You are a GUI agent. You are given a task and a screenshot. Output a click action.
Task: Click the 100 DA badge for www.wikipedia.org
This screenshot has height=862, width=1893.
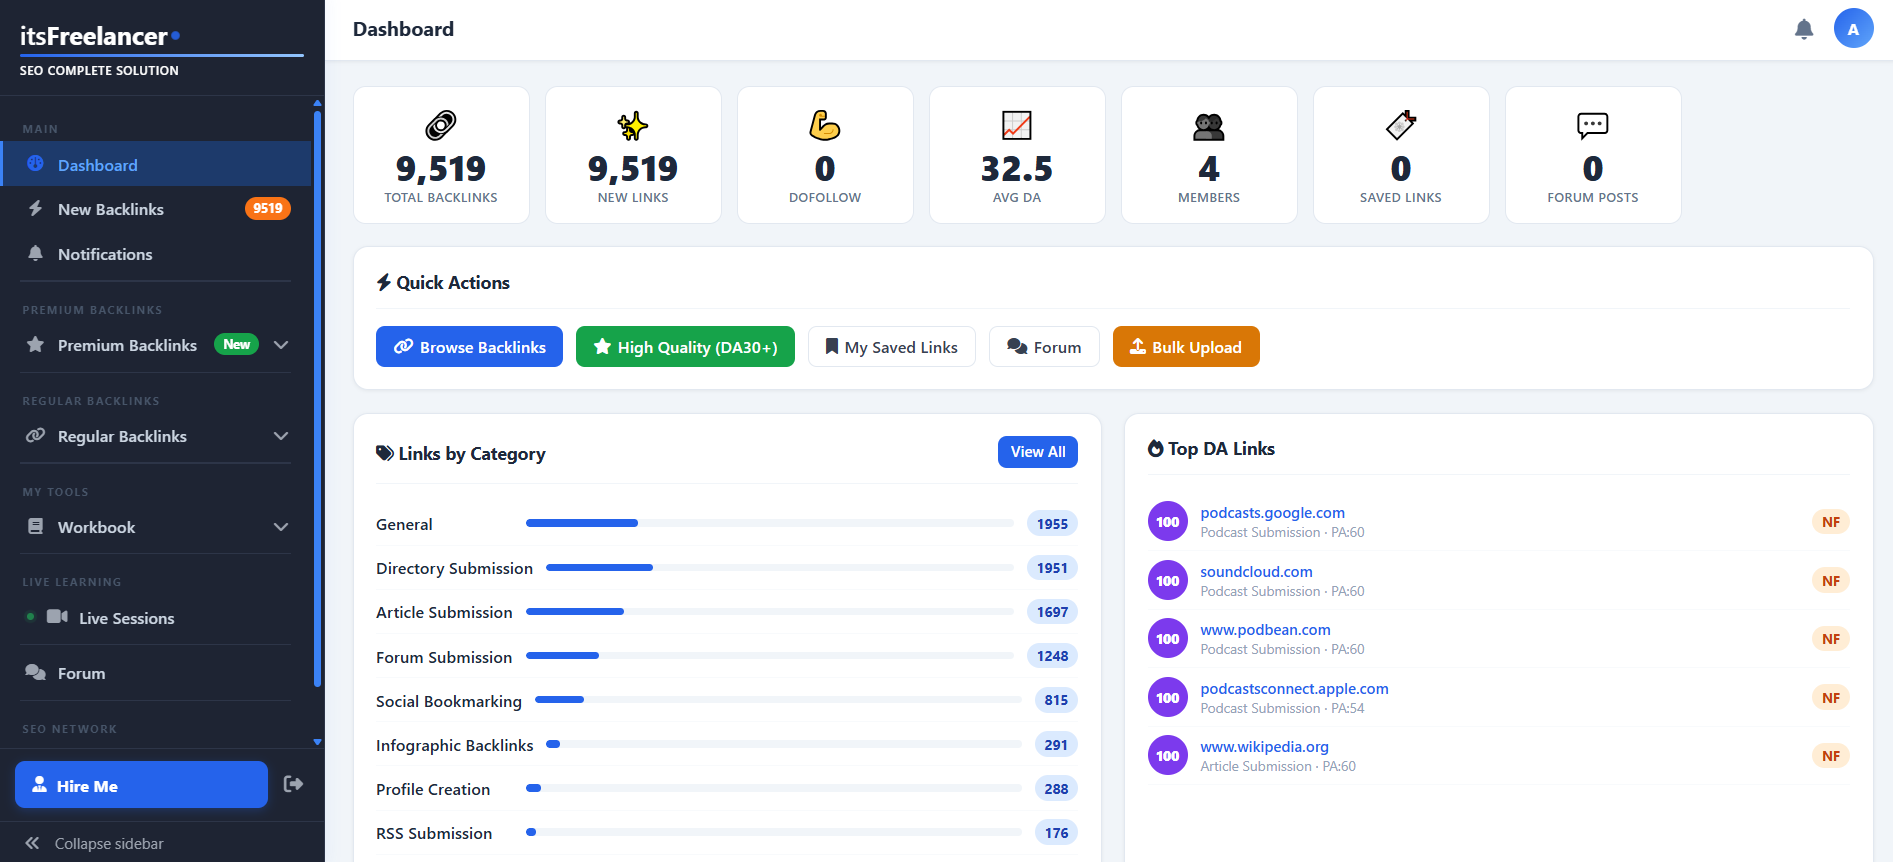1168,756
